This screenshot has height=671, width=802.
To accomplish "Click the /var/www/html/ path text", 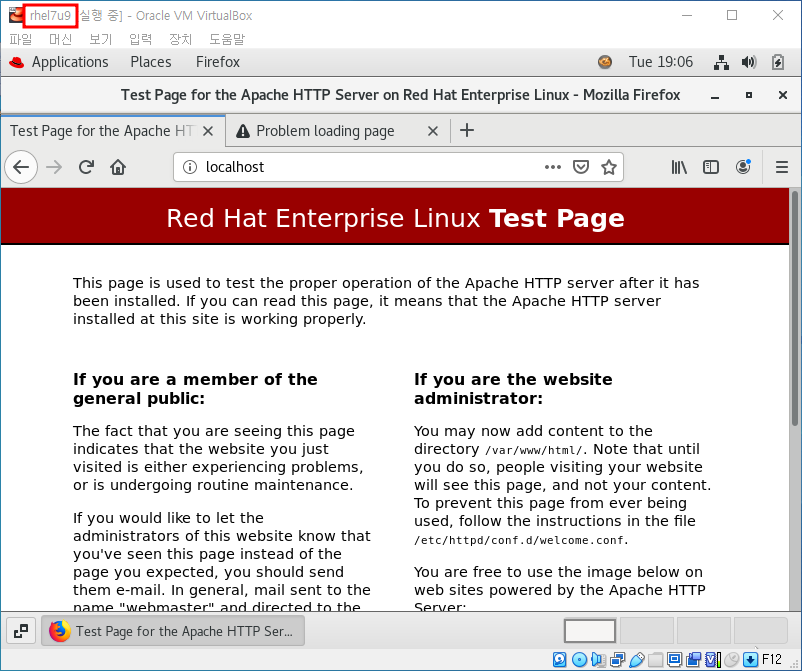I will (x=533, y=450).
